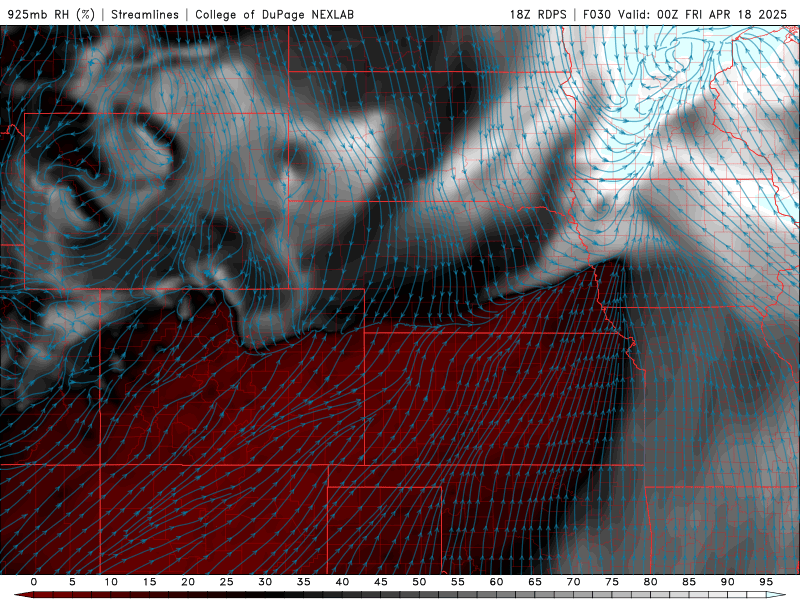Viewport: 800px width, 600px height.
Task: Click the '18Z RDPS' model label
Action: point(538,14)
